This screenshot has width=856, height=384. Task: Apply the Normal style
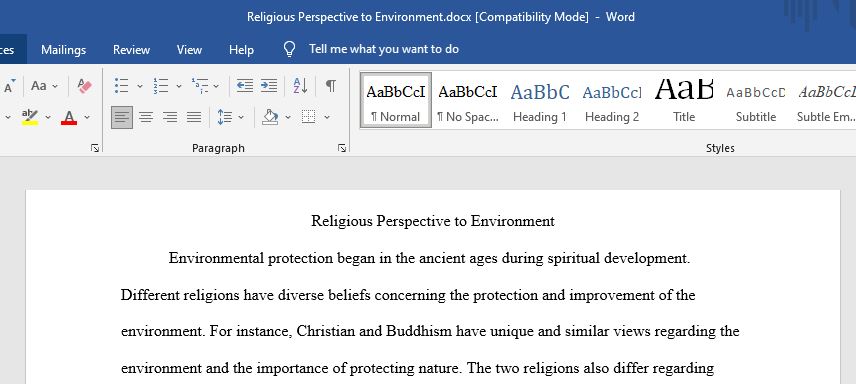pos(396,101)
